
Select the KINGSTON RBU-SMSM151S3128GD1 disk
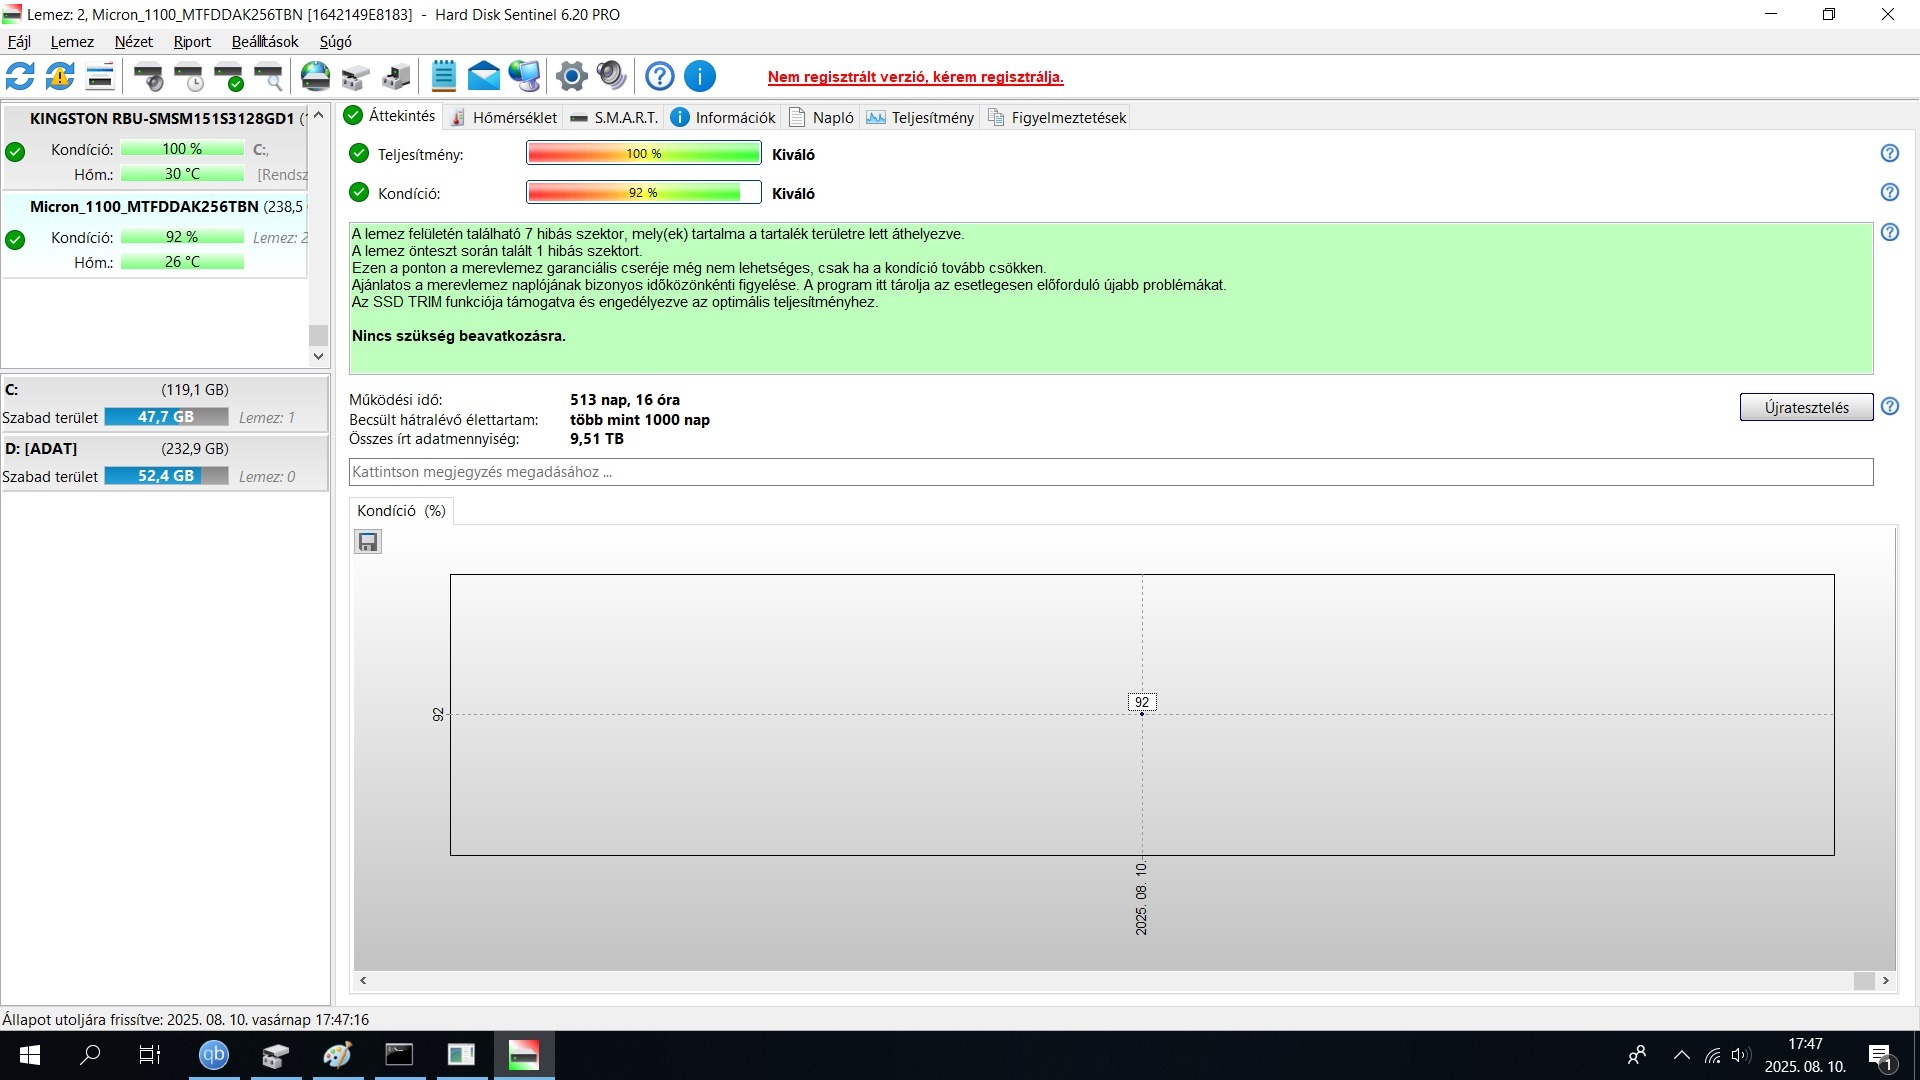162,118
